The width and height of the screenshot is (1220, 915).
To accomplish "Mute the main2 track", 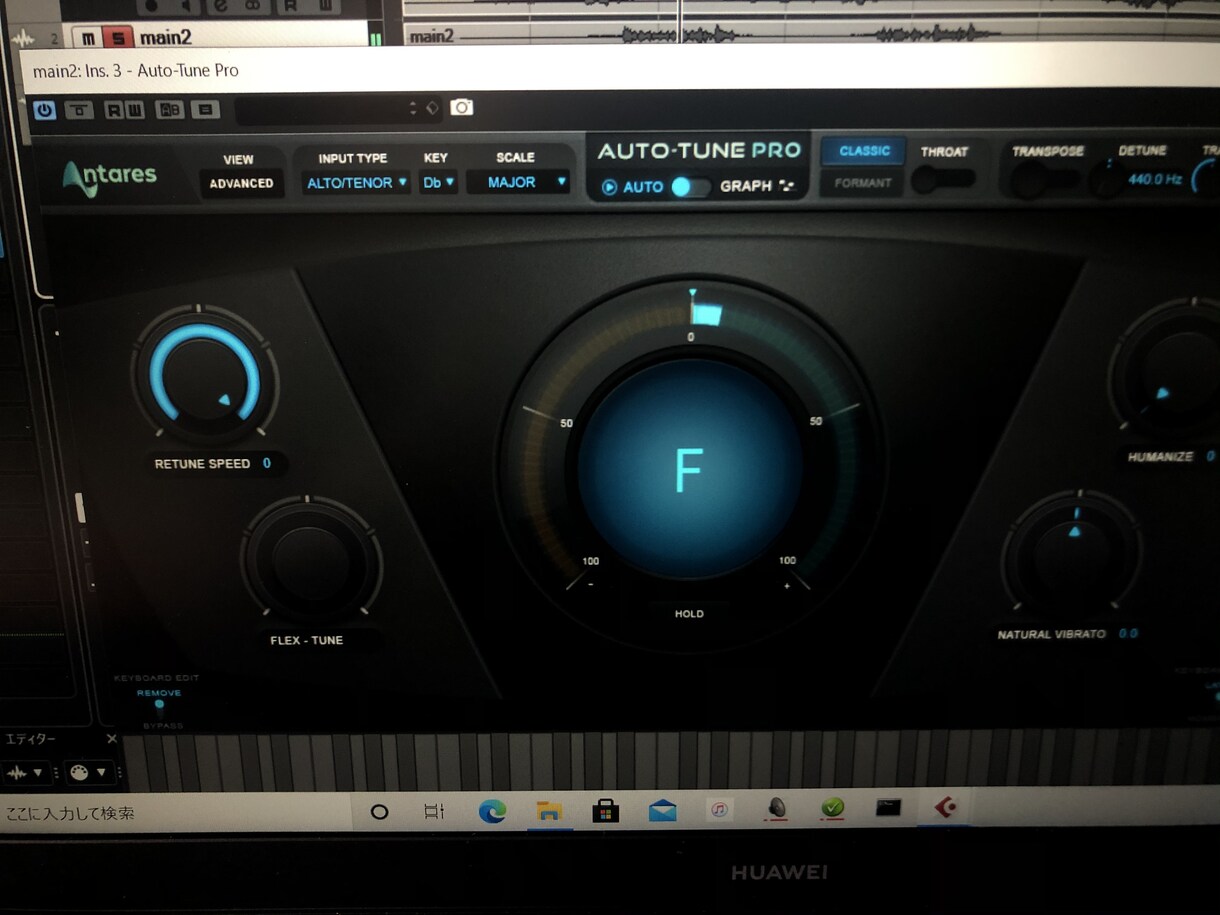I will tap(88, 39).
